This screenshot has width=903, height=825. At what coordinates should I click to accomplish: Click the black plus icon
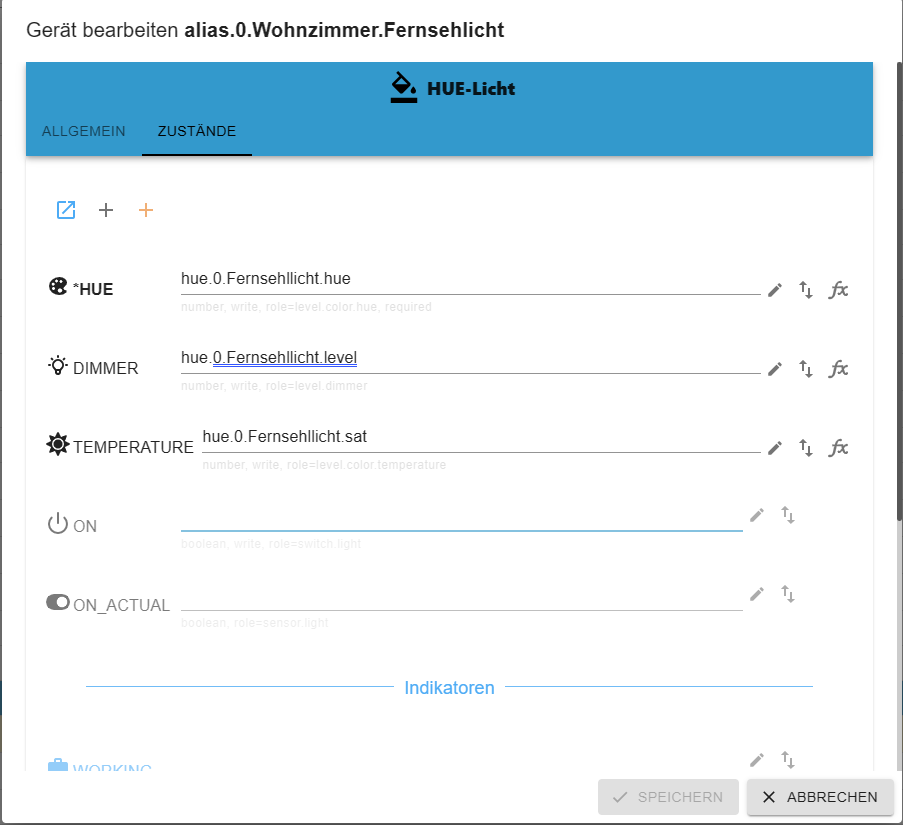tap(106, 210)
